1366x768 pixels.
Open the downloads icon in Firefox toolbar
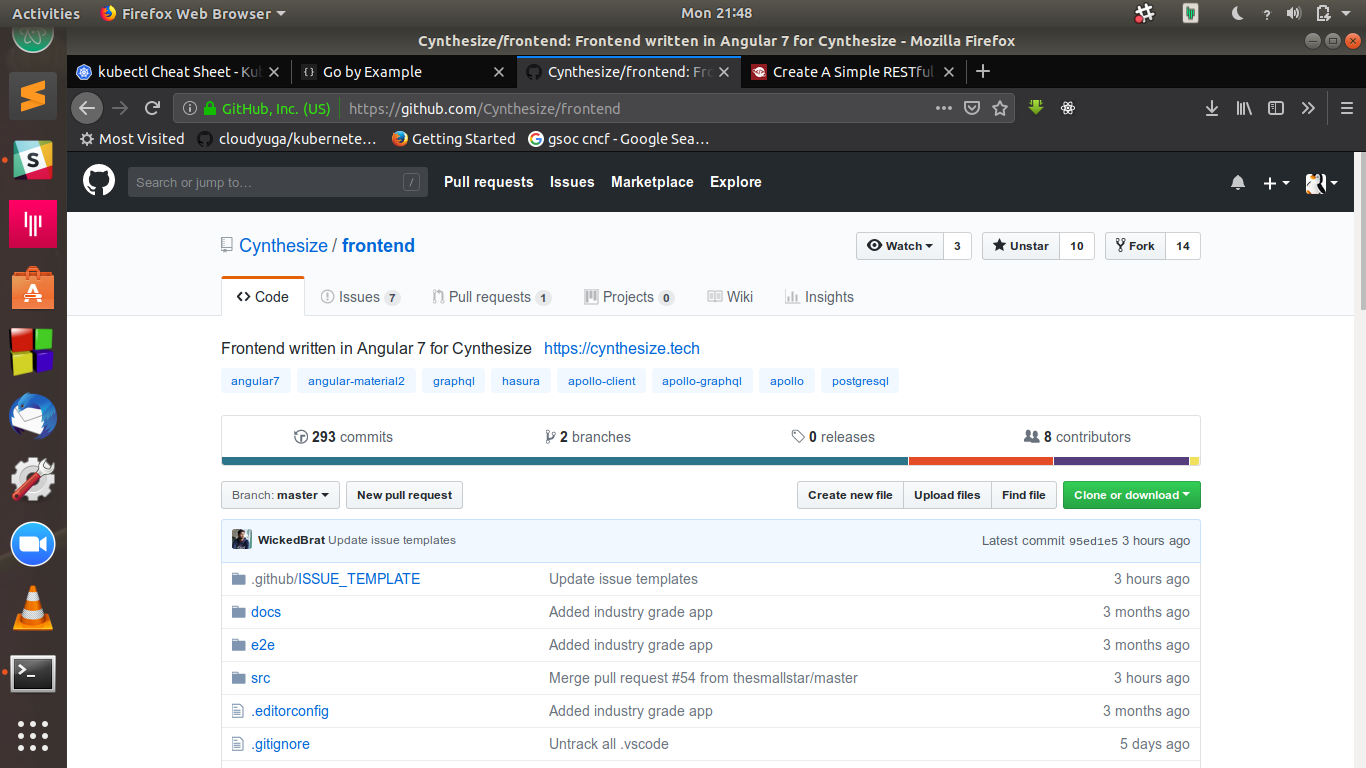[x=1211, y=108]
